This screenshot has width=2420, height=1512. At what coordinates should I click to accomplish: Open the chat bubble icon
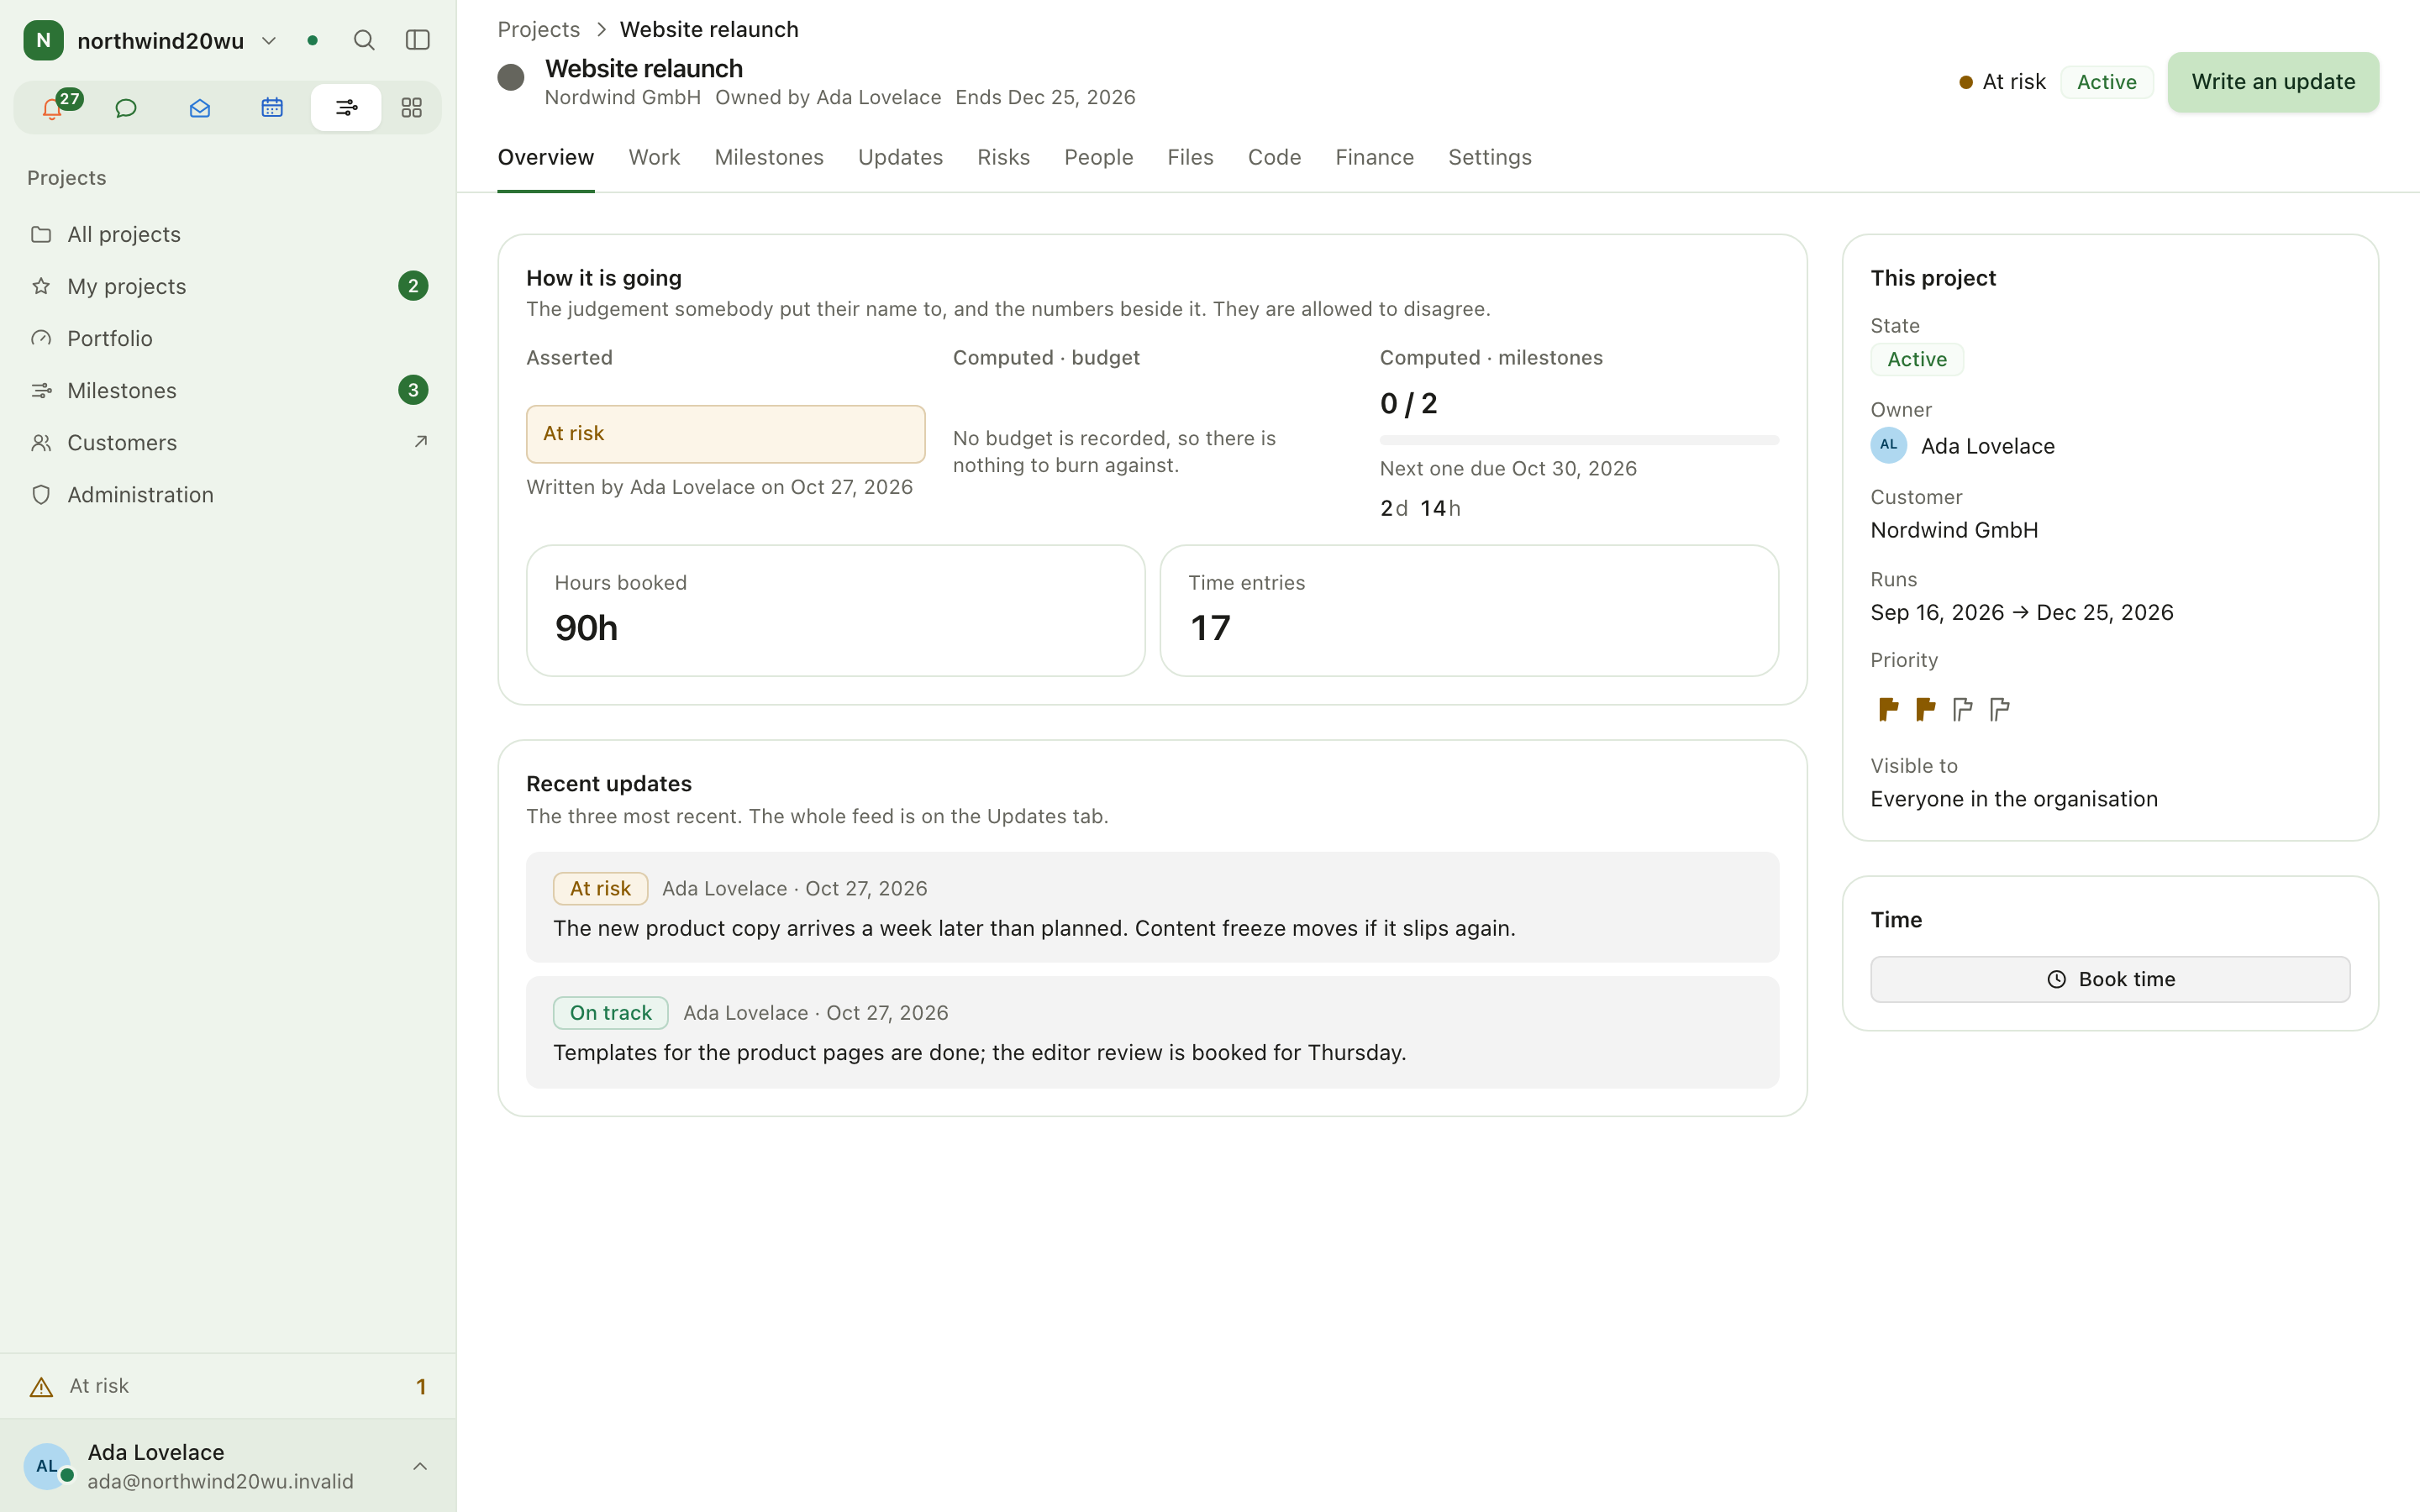click(x=126, y=107)
